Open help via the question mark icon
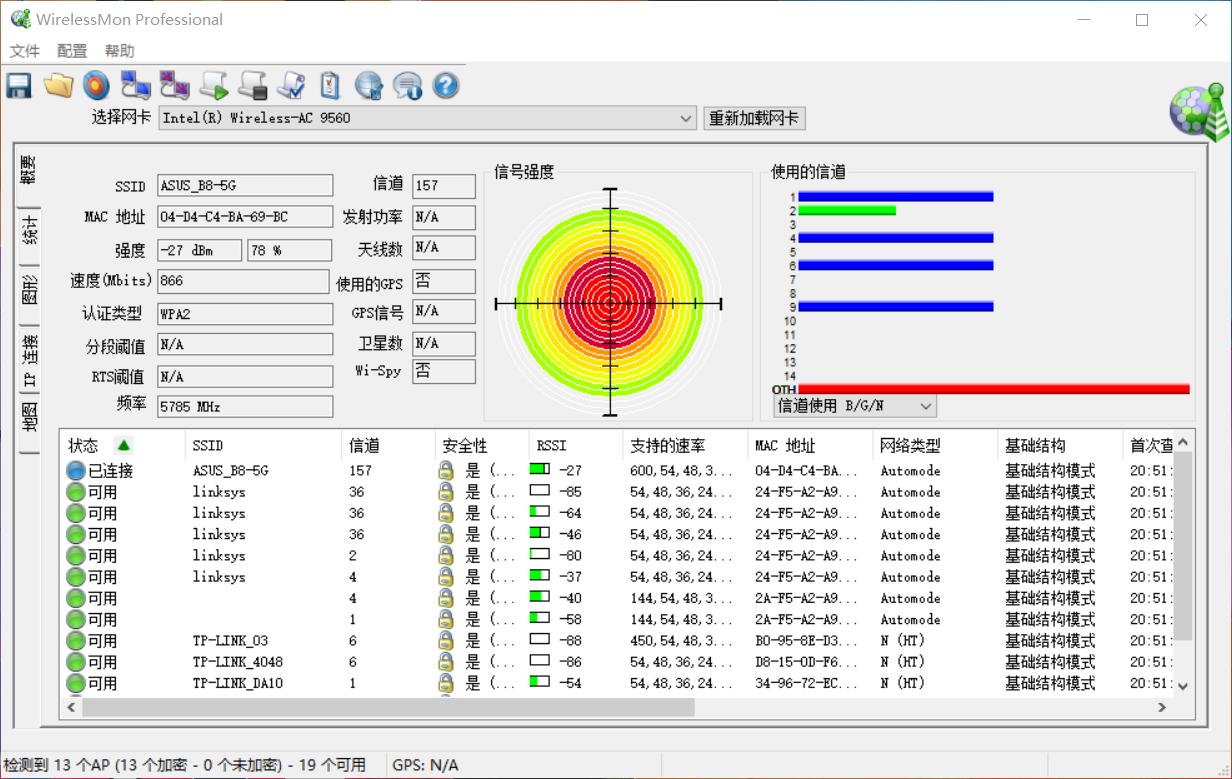Viewport: 1232px width, 779px height. point(446,86)
